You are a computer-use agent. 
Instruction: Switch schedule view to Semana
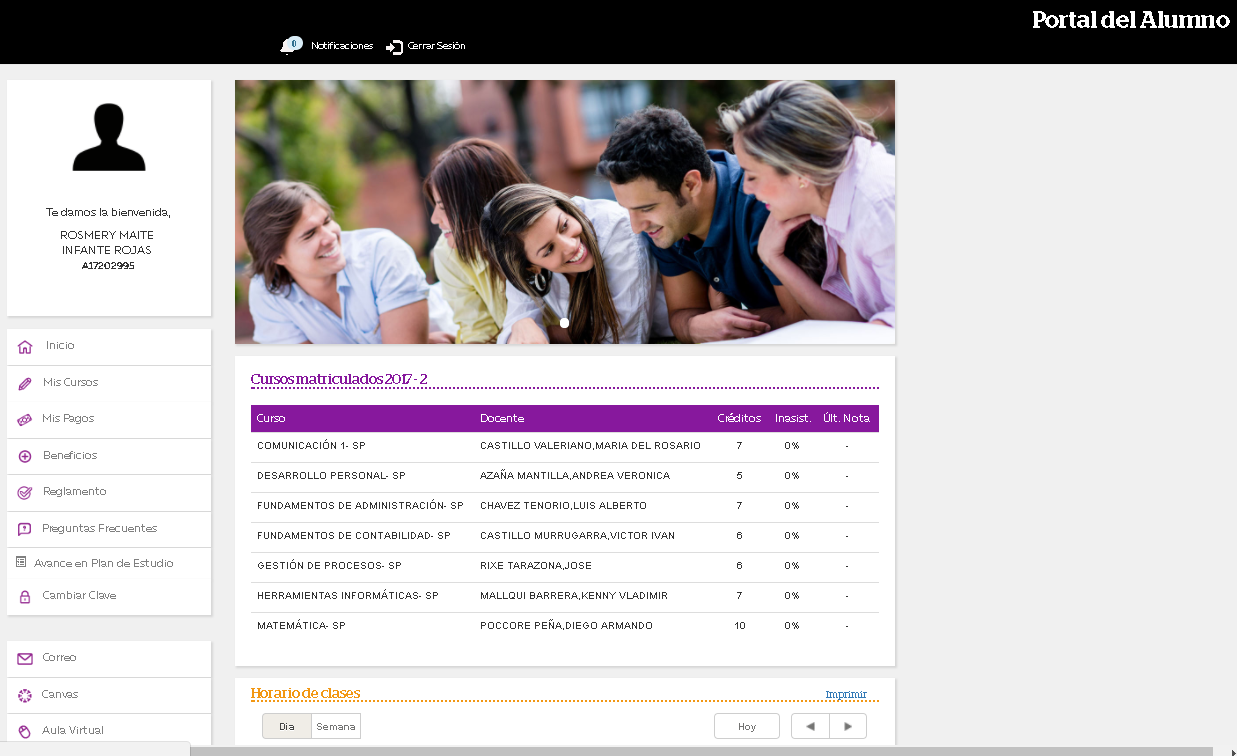coord(334,726)
